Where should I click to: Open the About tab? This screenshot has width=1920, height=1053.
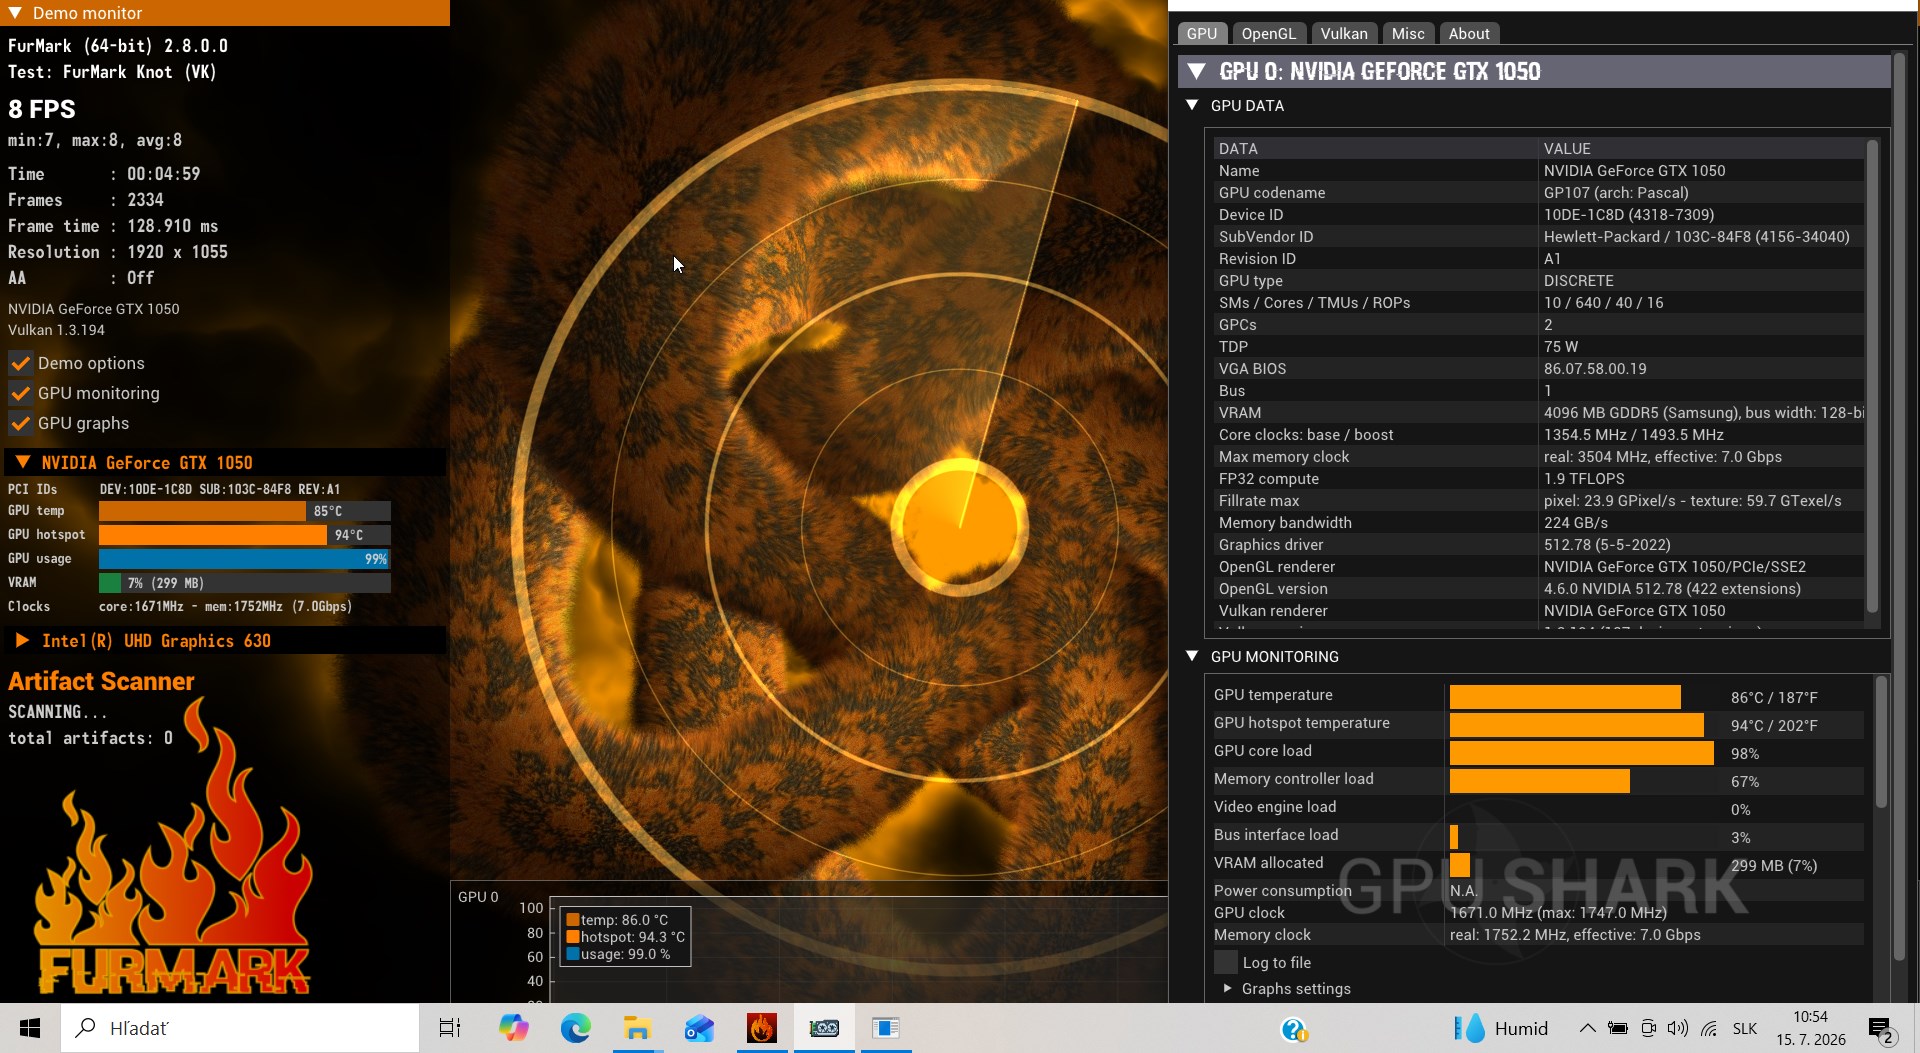coord(1469,33)
